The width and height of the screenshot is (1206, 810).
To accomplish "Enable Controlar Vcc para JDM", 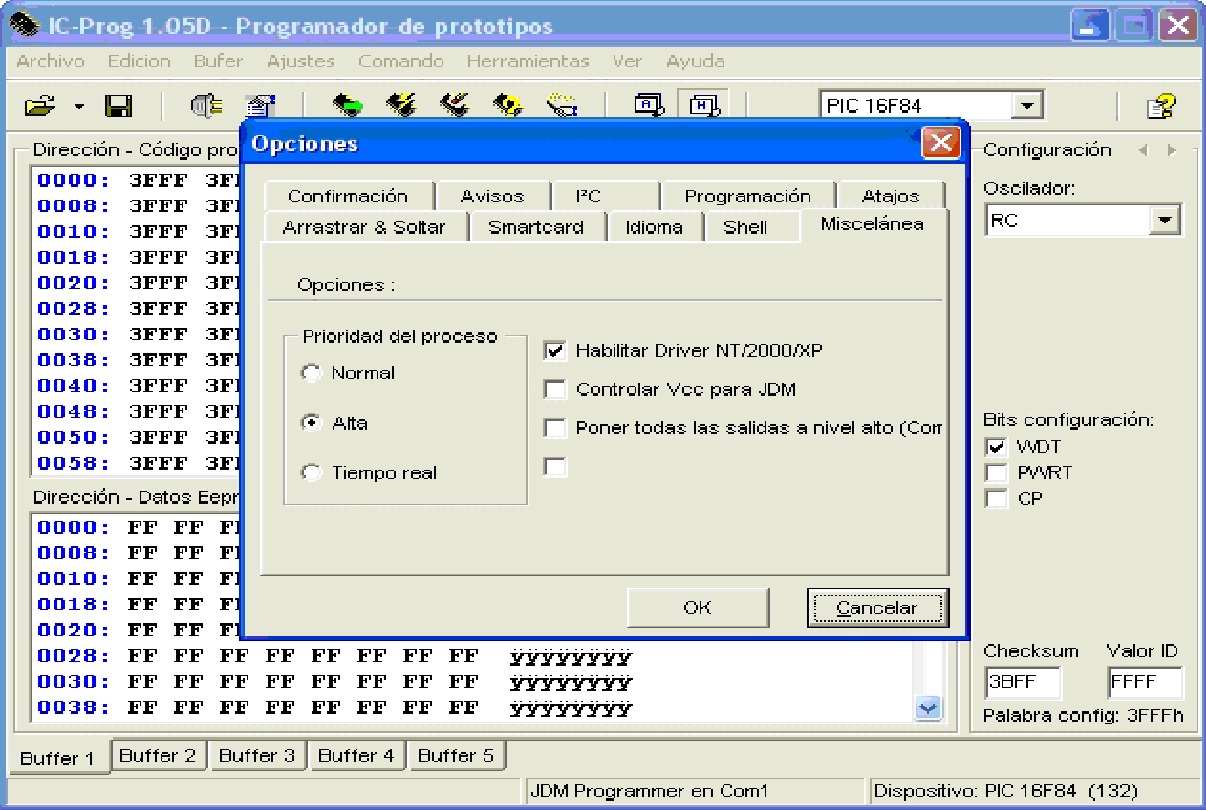I will point(555,389).
